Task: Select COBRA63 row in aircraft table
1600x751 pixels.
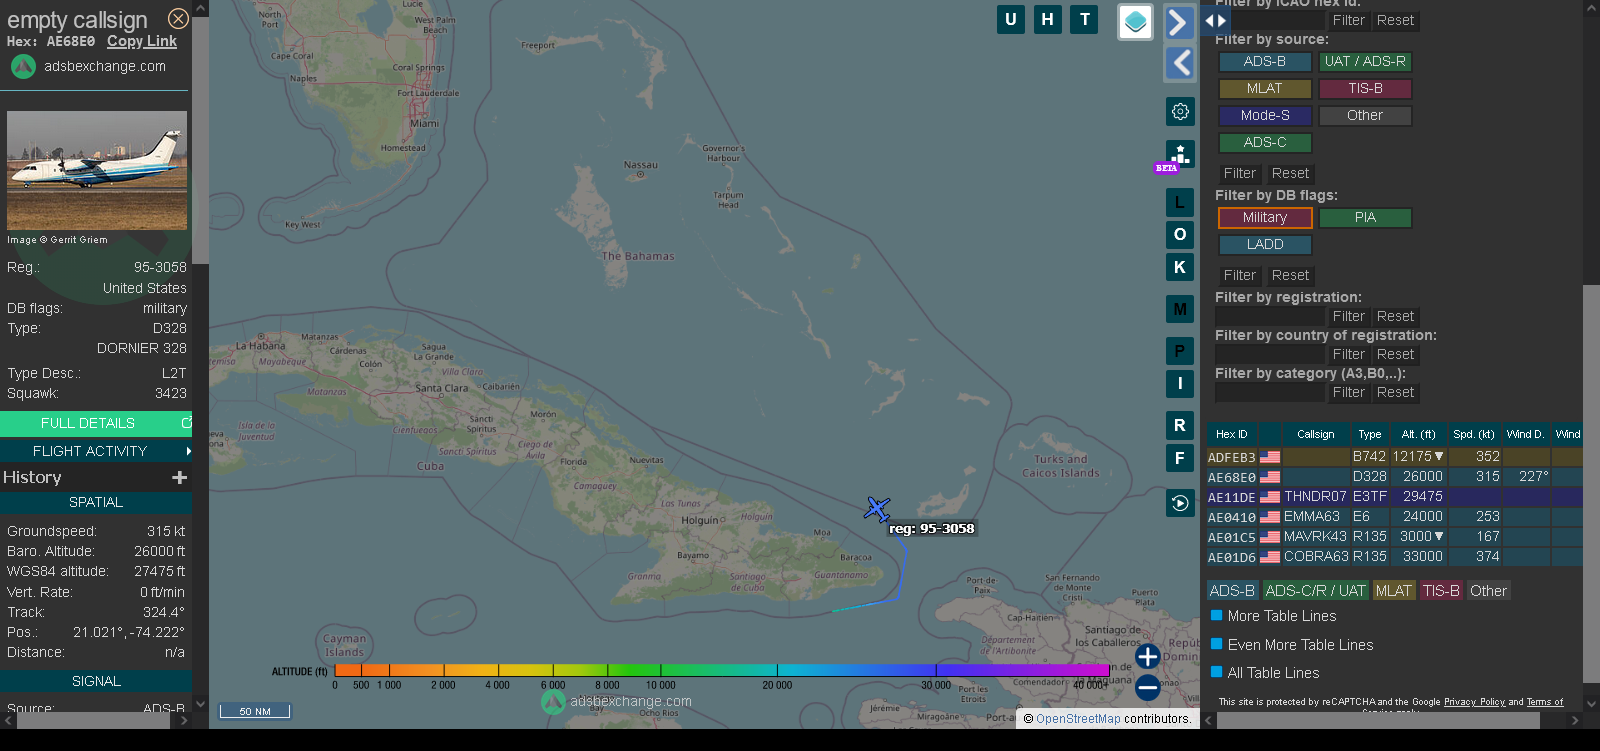Action: pos(1394,557)
